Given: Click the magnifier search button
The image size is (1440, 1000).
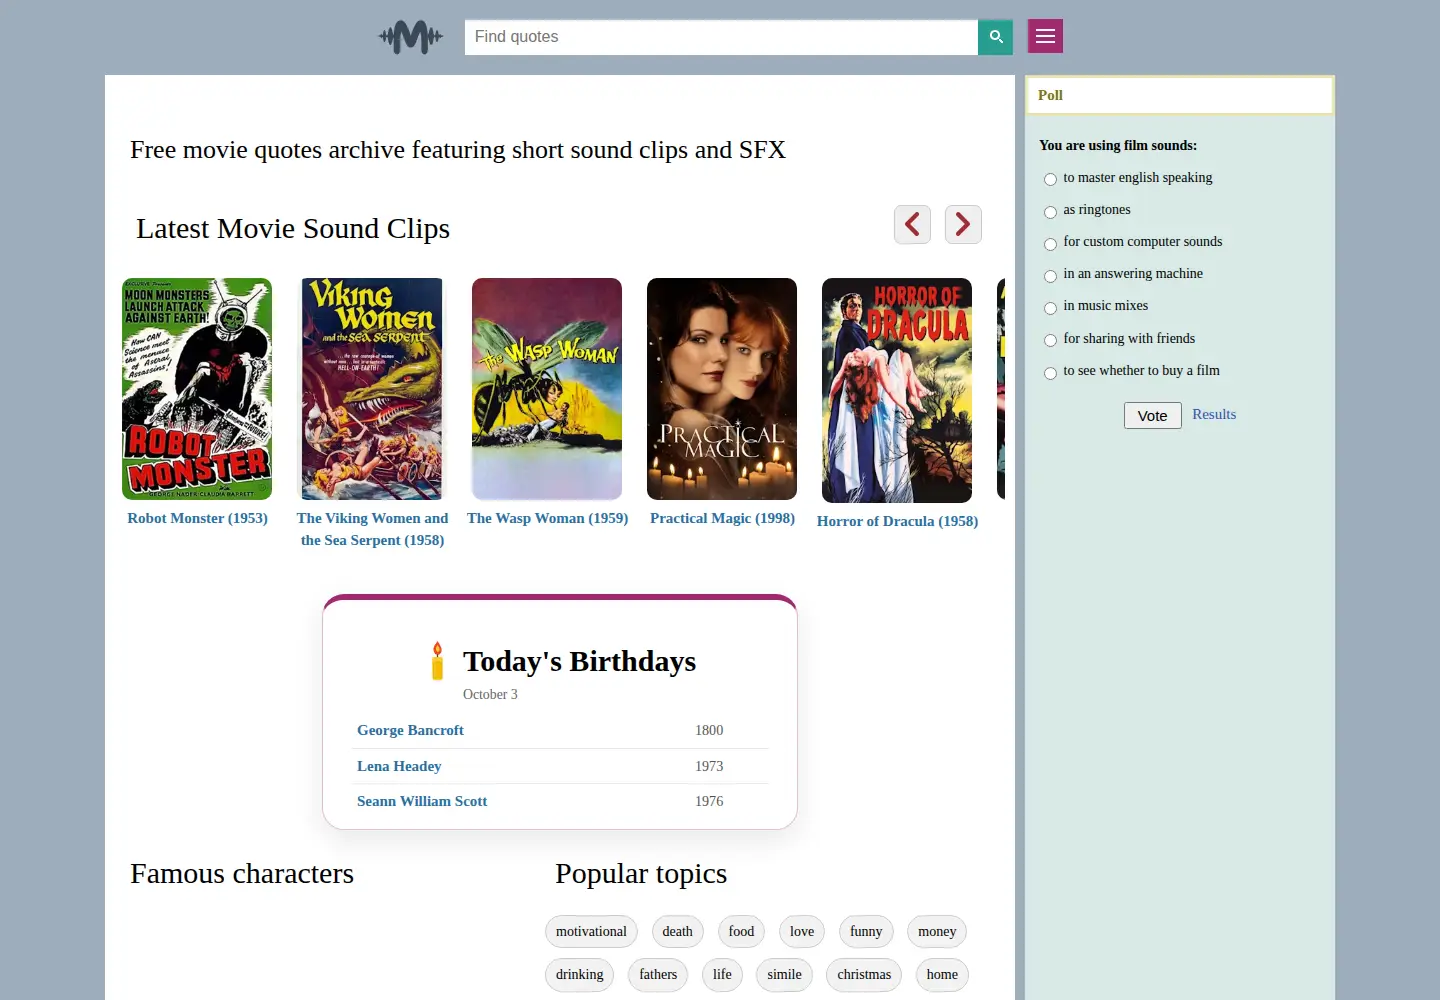Looking at the screenshot, I should tap(995, 37).
